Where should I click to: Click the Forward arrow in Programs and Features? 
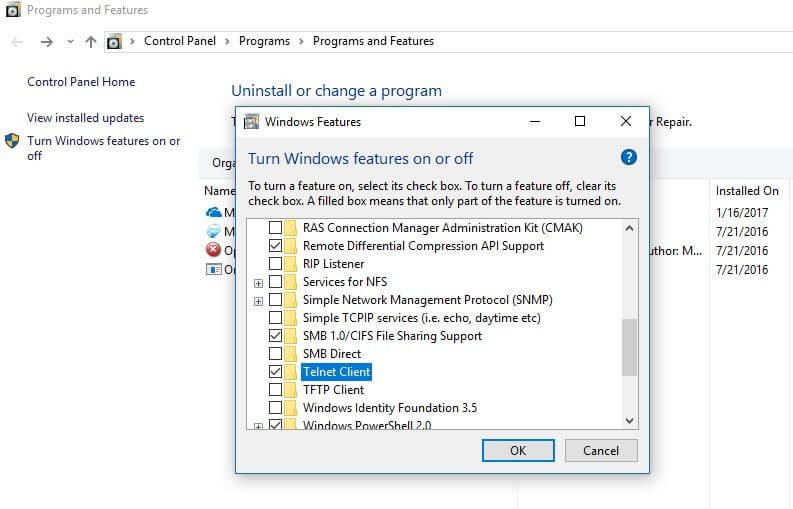(x=47, y=41)
